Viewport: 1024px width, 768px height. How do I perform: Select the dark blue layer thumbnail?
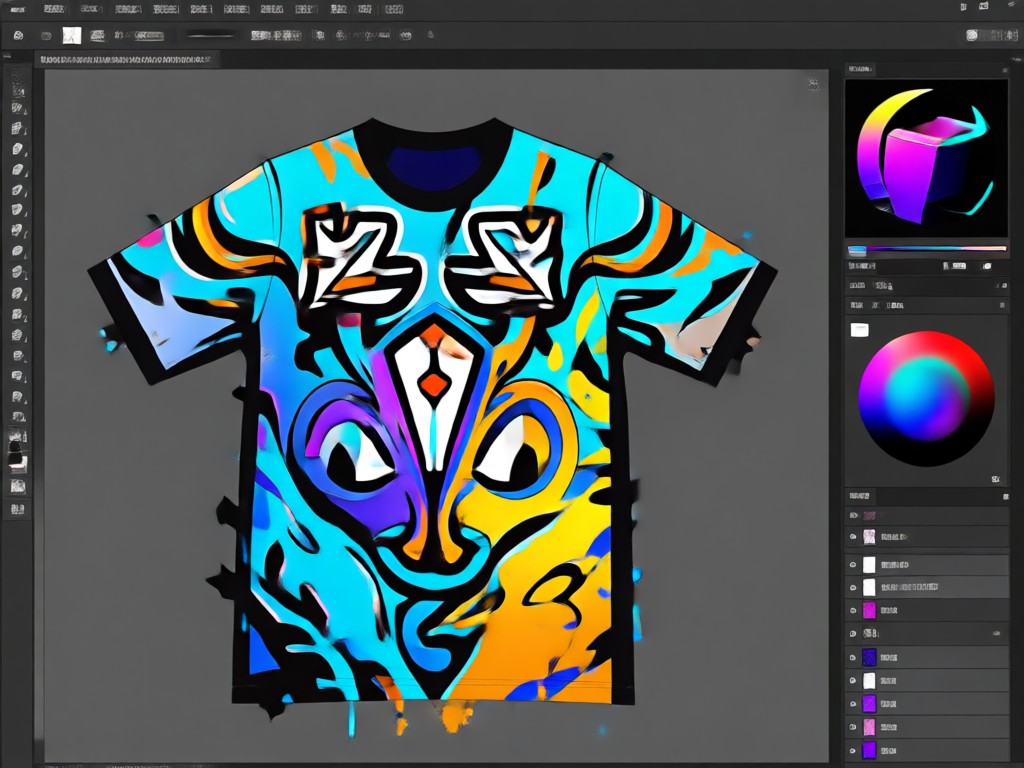[869, 657]
